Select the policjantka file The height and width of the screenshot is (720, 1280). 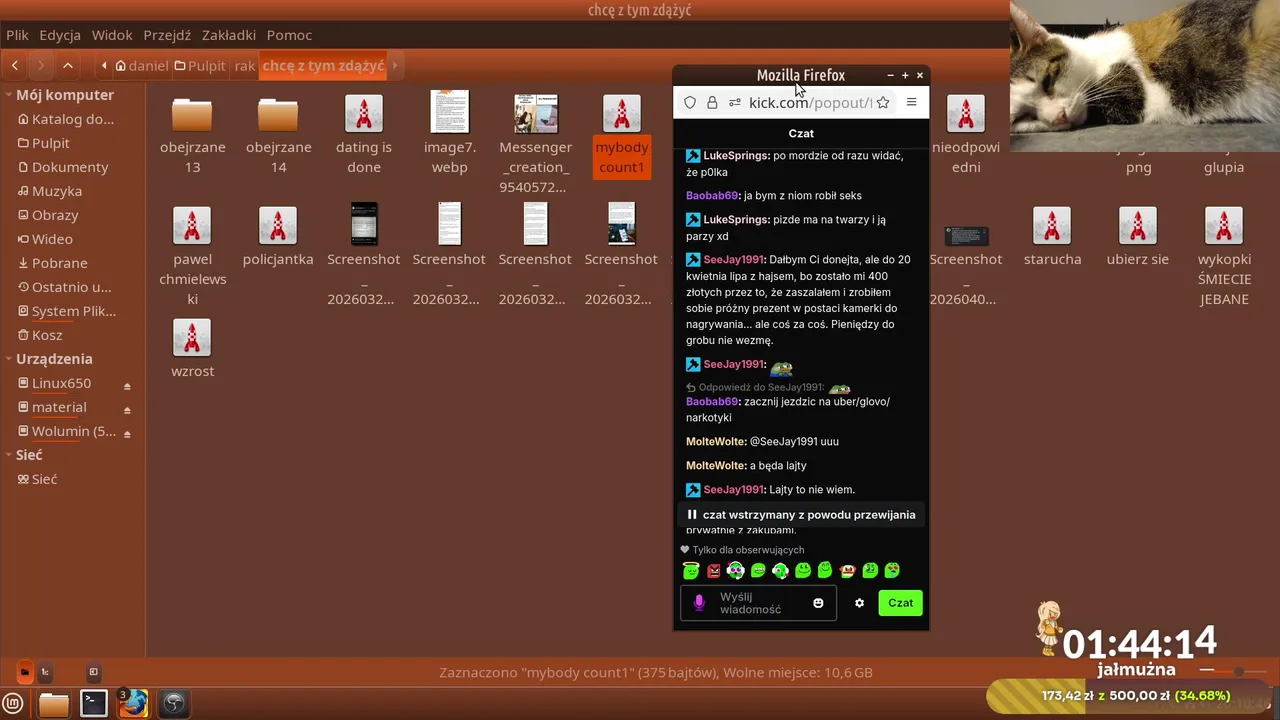click(x=278, y=236)
